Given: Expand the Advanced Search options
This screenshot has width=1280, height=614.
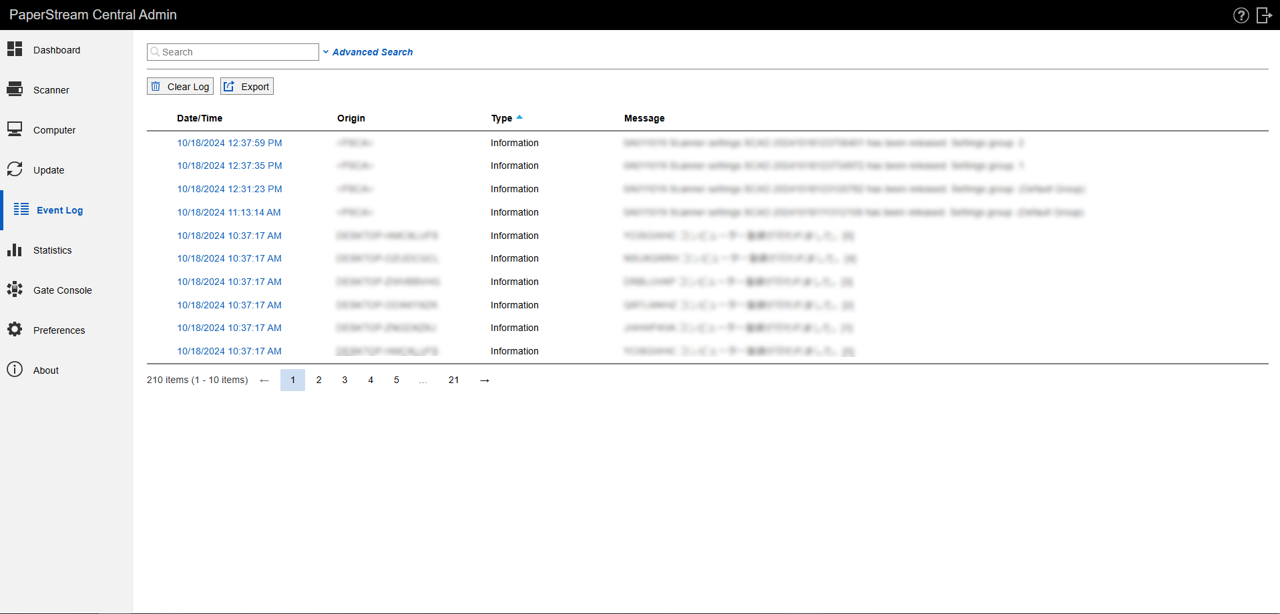Looking at the screenshot, I should pyautogui.click(x=371, y=52).
